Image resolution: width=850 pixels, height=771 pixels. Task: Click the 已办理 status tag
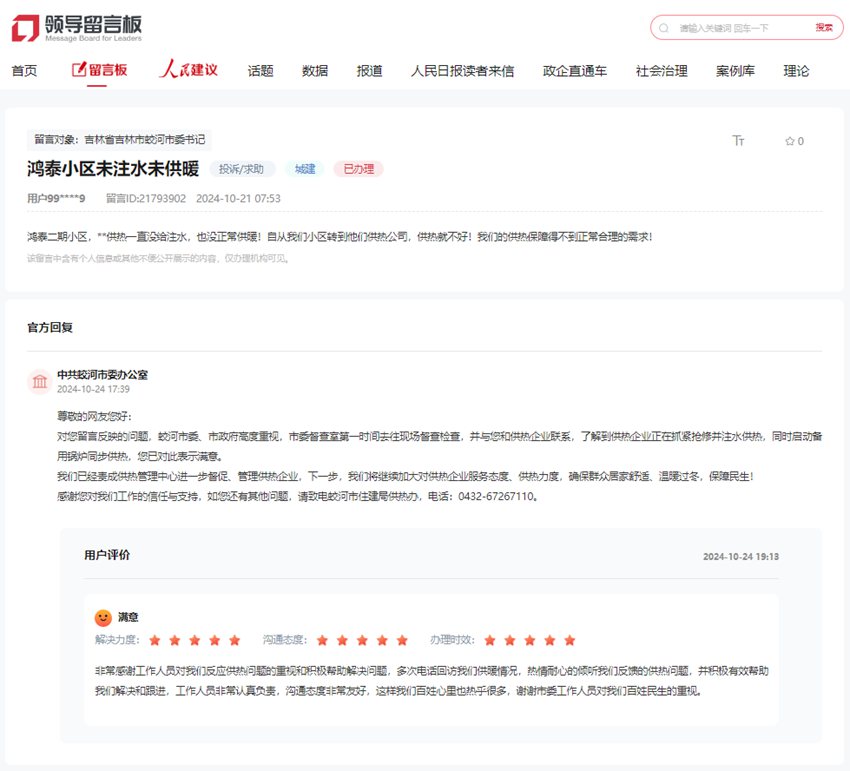tap(357, 168)
